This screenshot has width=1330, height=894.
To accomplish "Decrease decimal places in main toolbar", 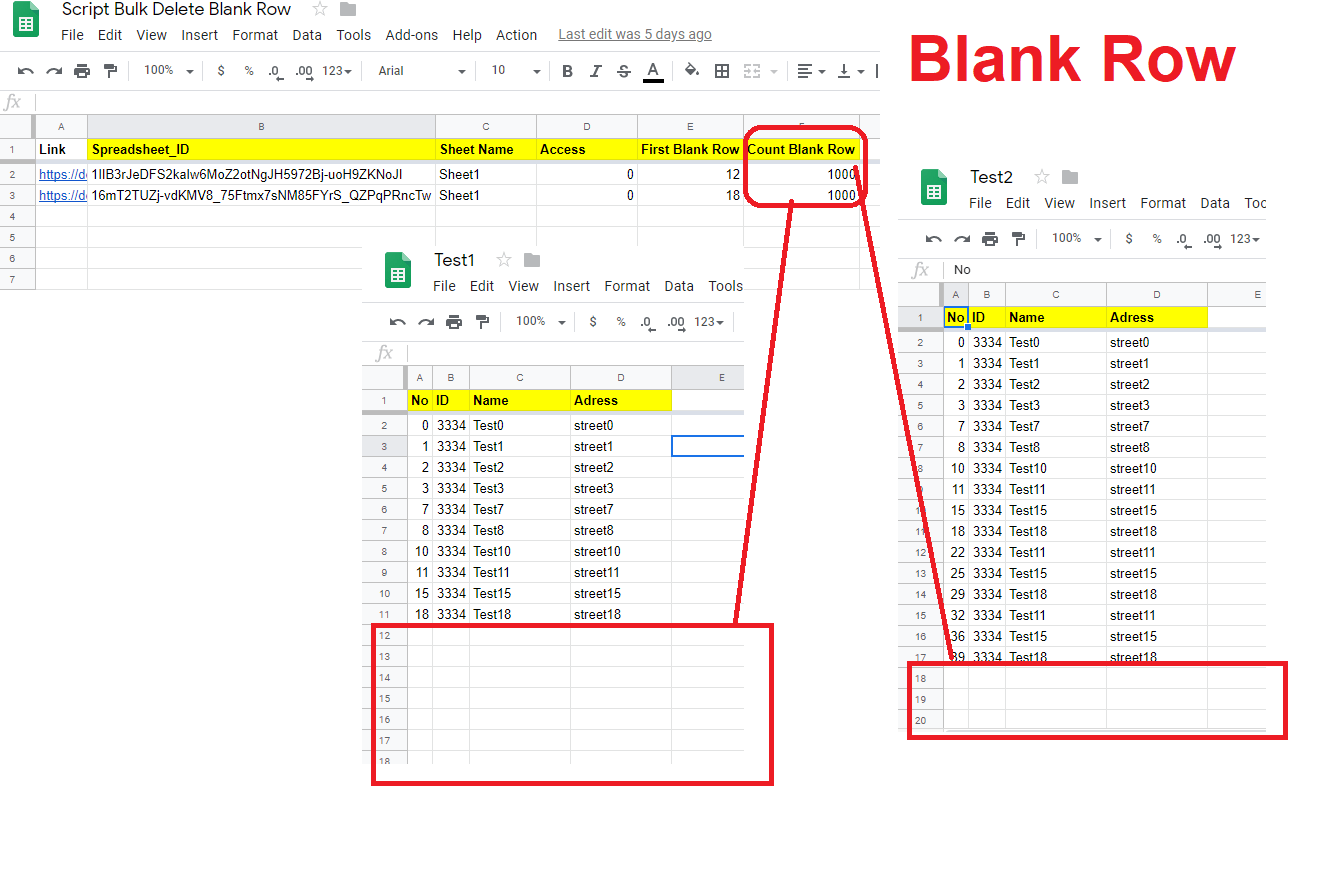I will tap(276, 71).
